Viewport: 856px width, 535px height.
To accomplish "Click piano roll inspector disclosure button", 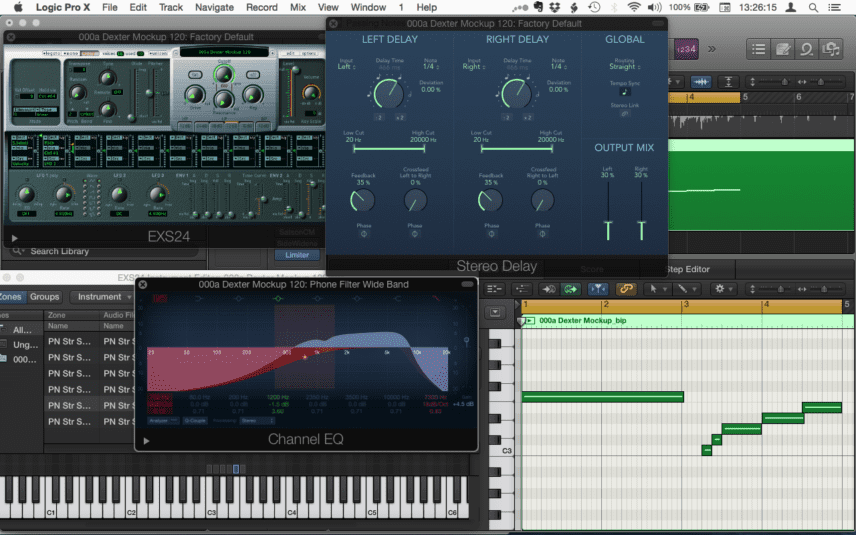I will pos(495,312).
